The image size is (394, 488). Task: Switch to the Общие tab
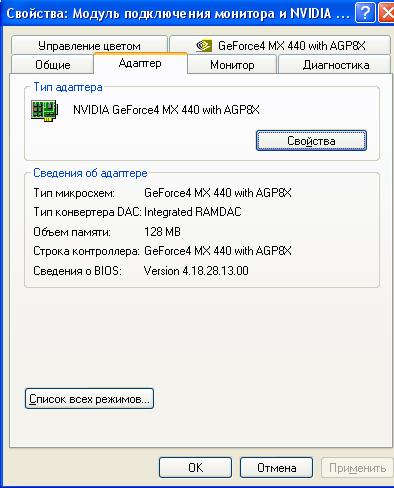pos(52,64)
